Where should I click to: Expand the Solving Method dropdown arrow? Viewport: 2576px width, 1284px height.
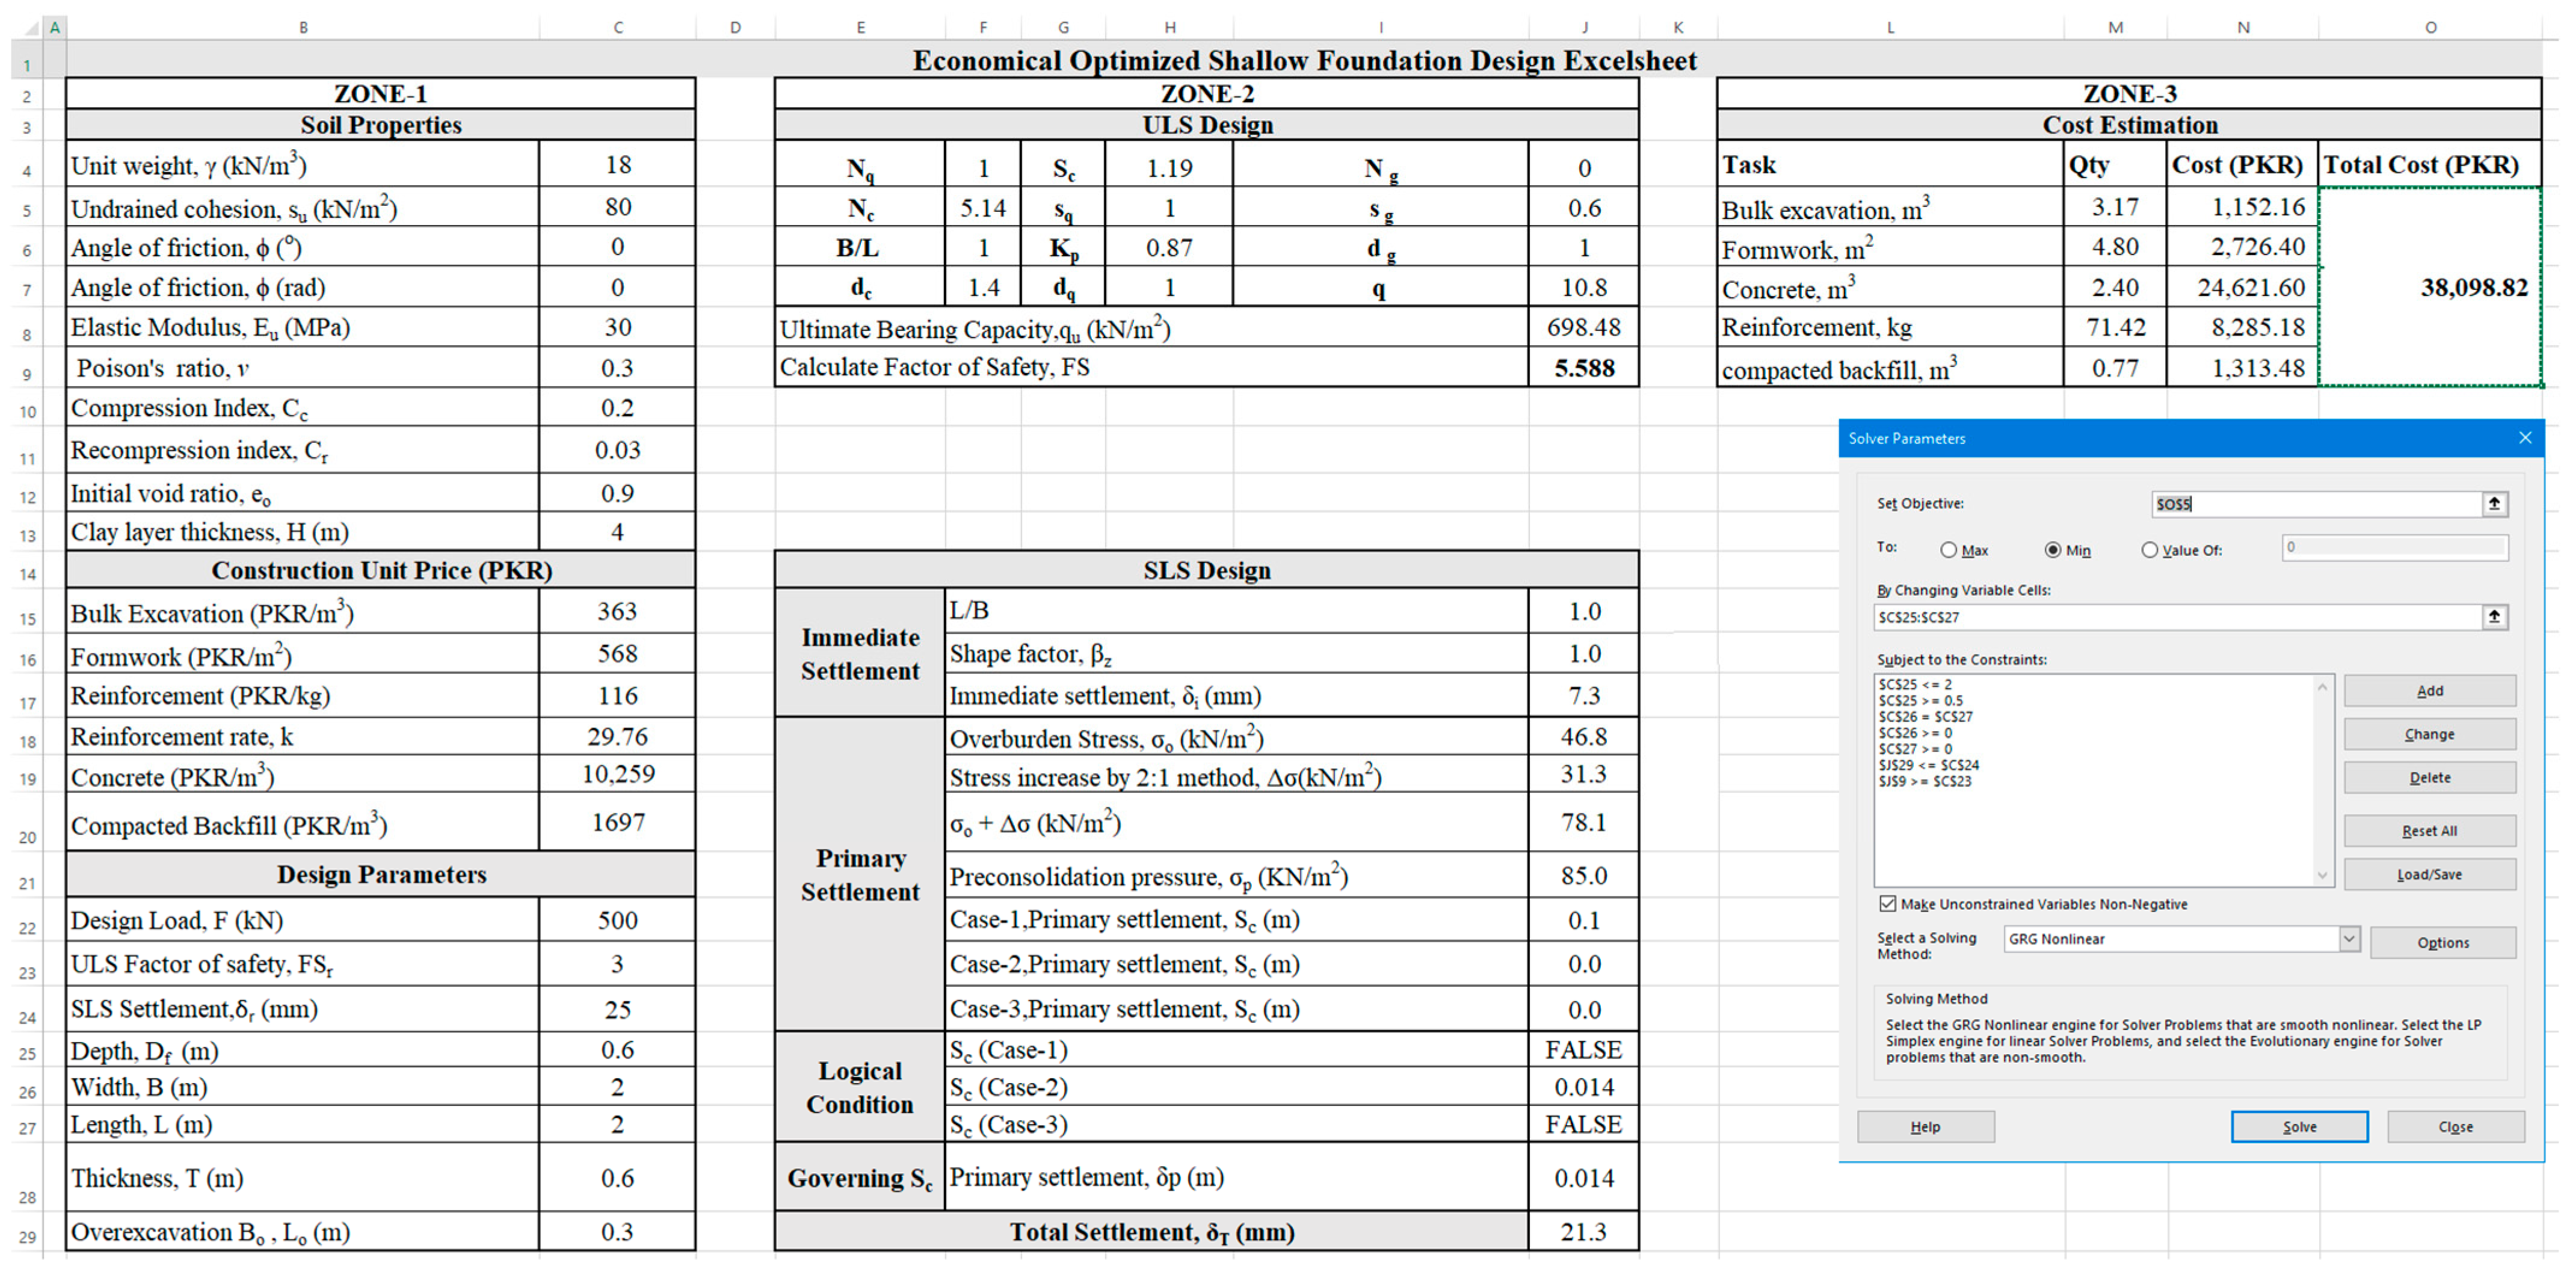pyautogui.click(x=2349, y=939)
